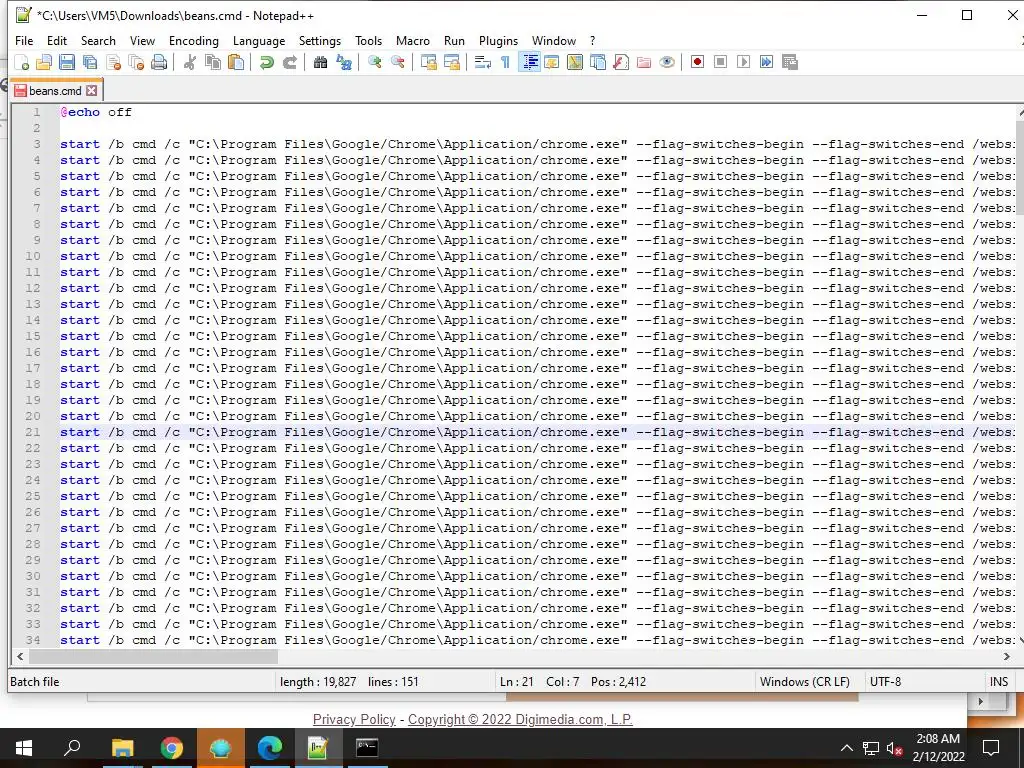Click the user-defined language toolbar icon

click(552, 63)
